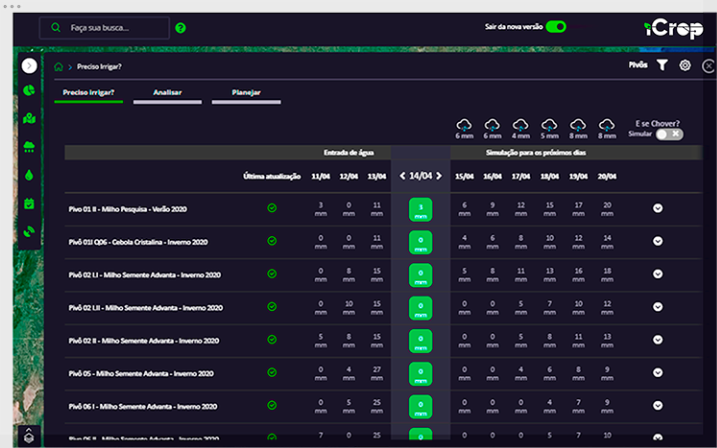Image resolution: width=717 pixels, height=448 pixels.
Task: Click the 14/04 current date label
Action: point(421,176)
